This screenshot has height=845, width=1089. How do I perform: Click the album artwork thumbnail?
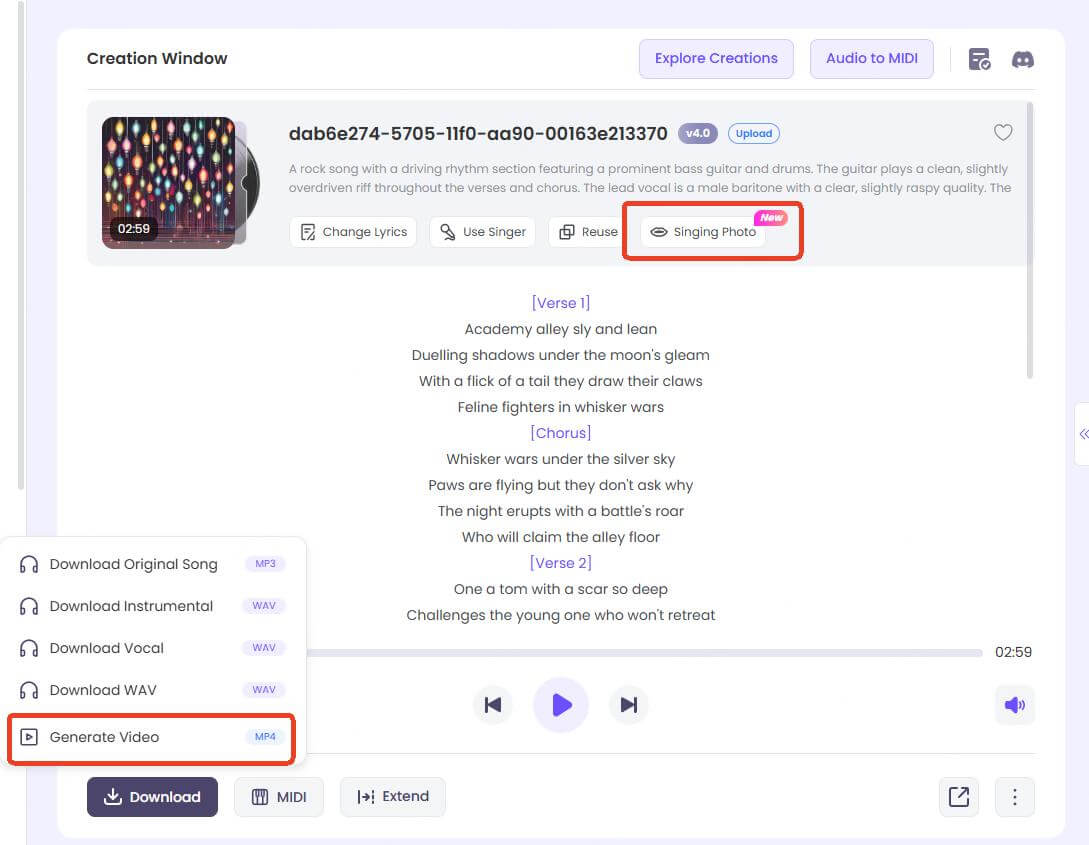coord(166,183)
